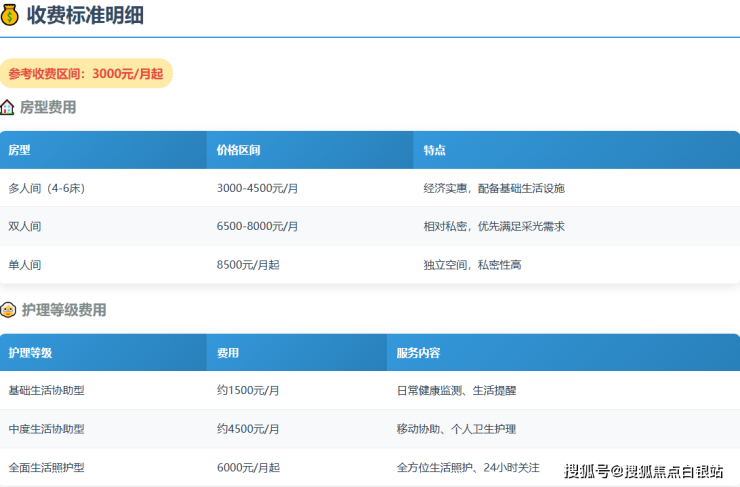Click the 8500元/月起 price cell
This screenshot has width=740, height=487.
click(x=247, y=265)
